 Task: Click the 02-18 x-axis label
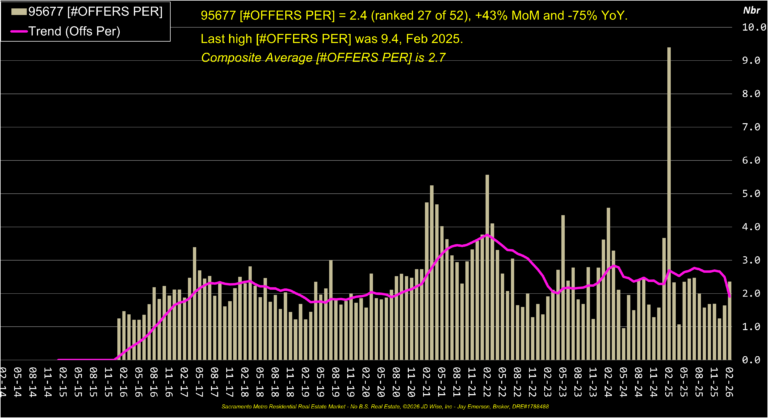point(245,380)
